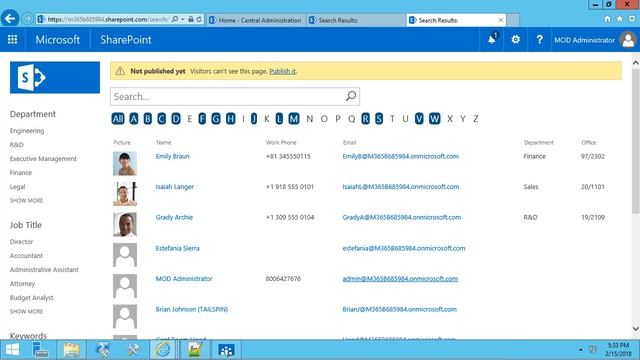Filter people by All
This screenshot has width=640, height=360.
coord(118,118)
